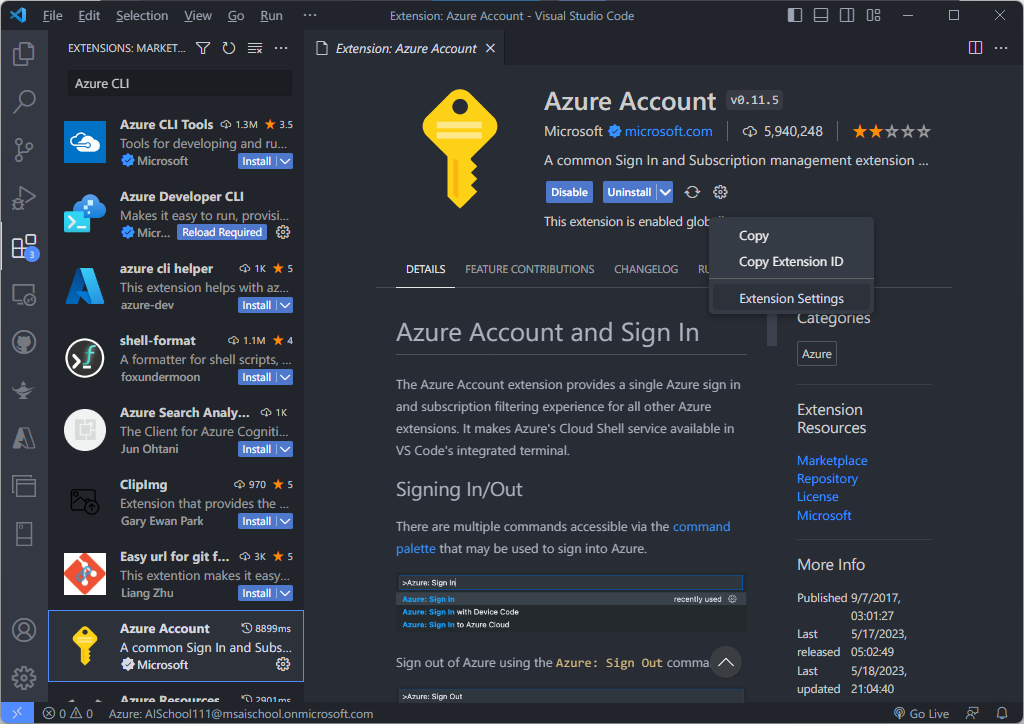Screen dimensions: 1024x724
Task: Close the Azure Account extension tab
Action: [490, 48]
